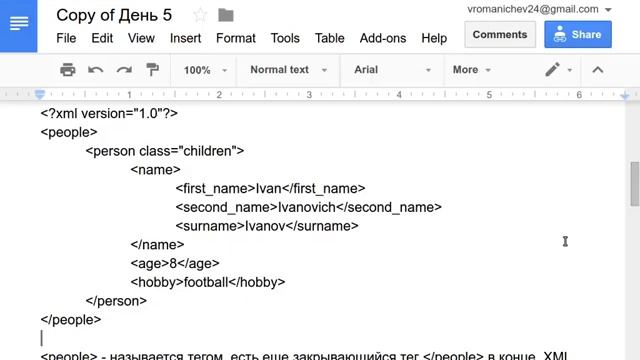
Task: Click the <surname>Ivanov</surname> line
Action: coord(267,226)
